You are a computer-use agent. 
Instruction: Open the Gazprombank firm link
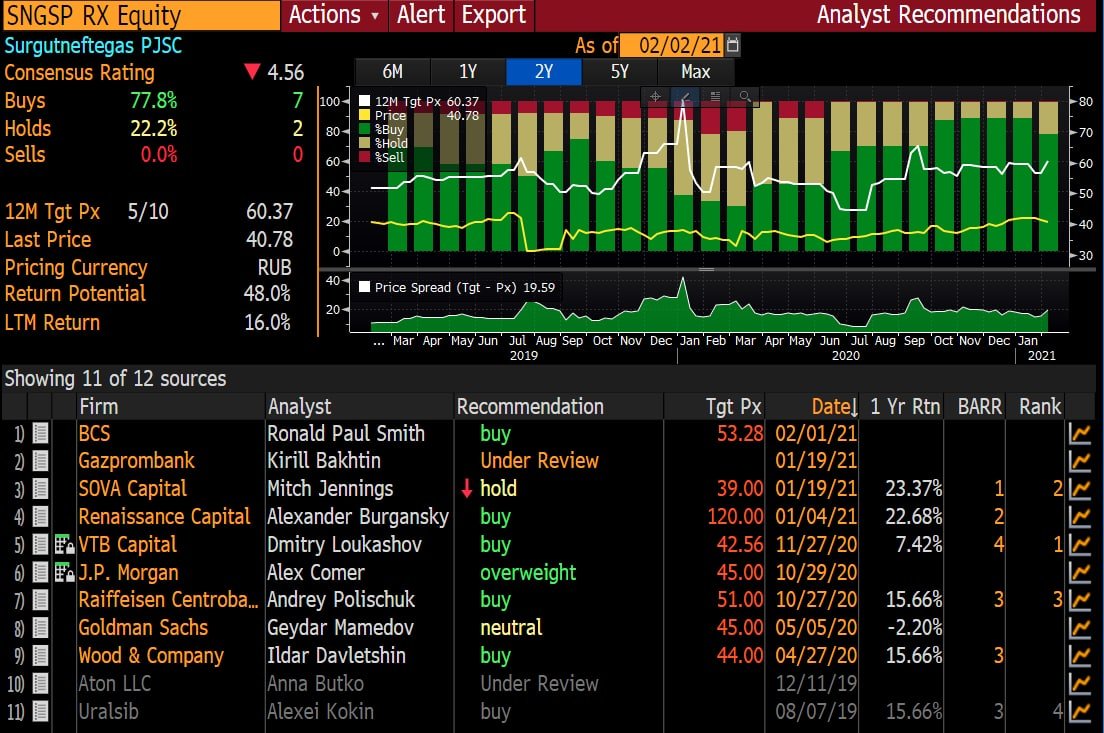pyautogui.click(x=137, y=461)
